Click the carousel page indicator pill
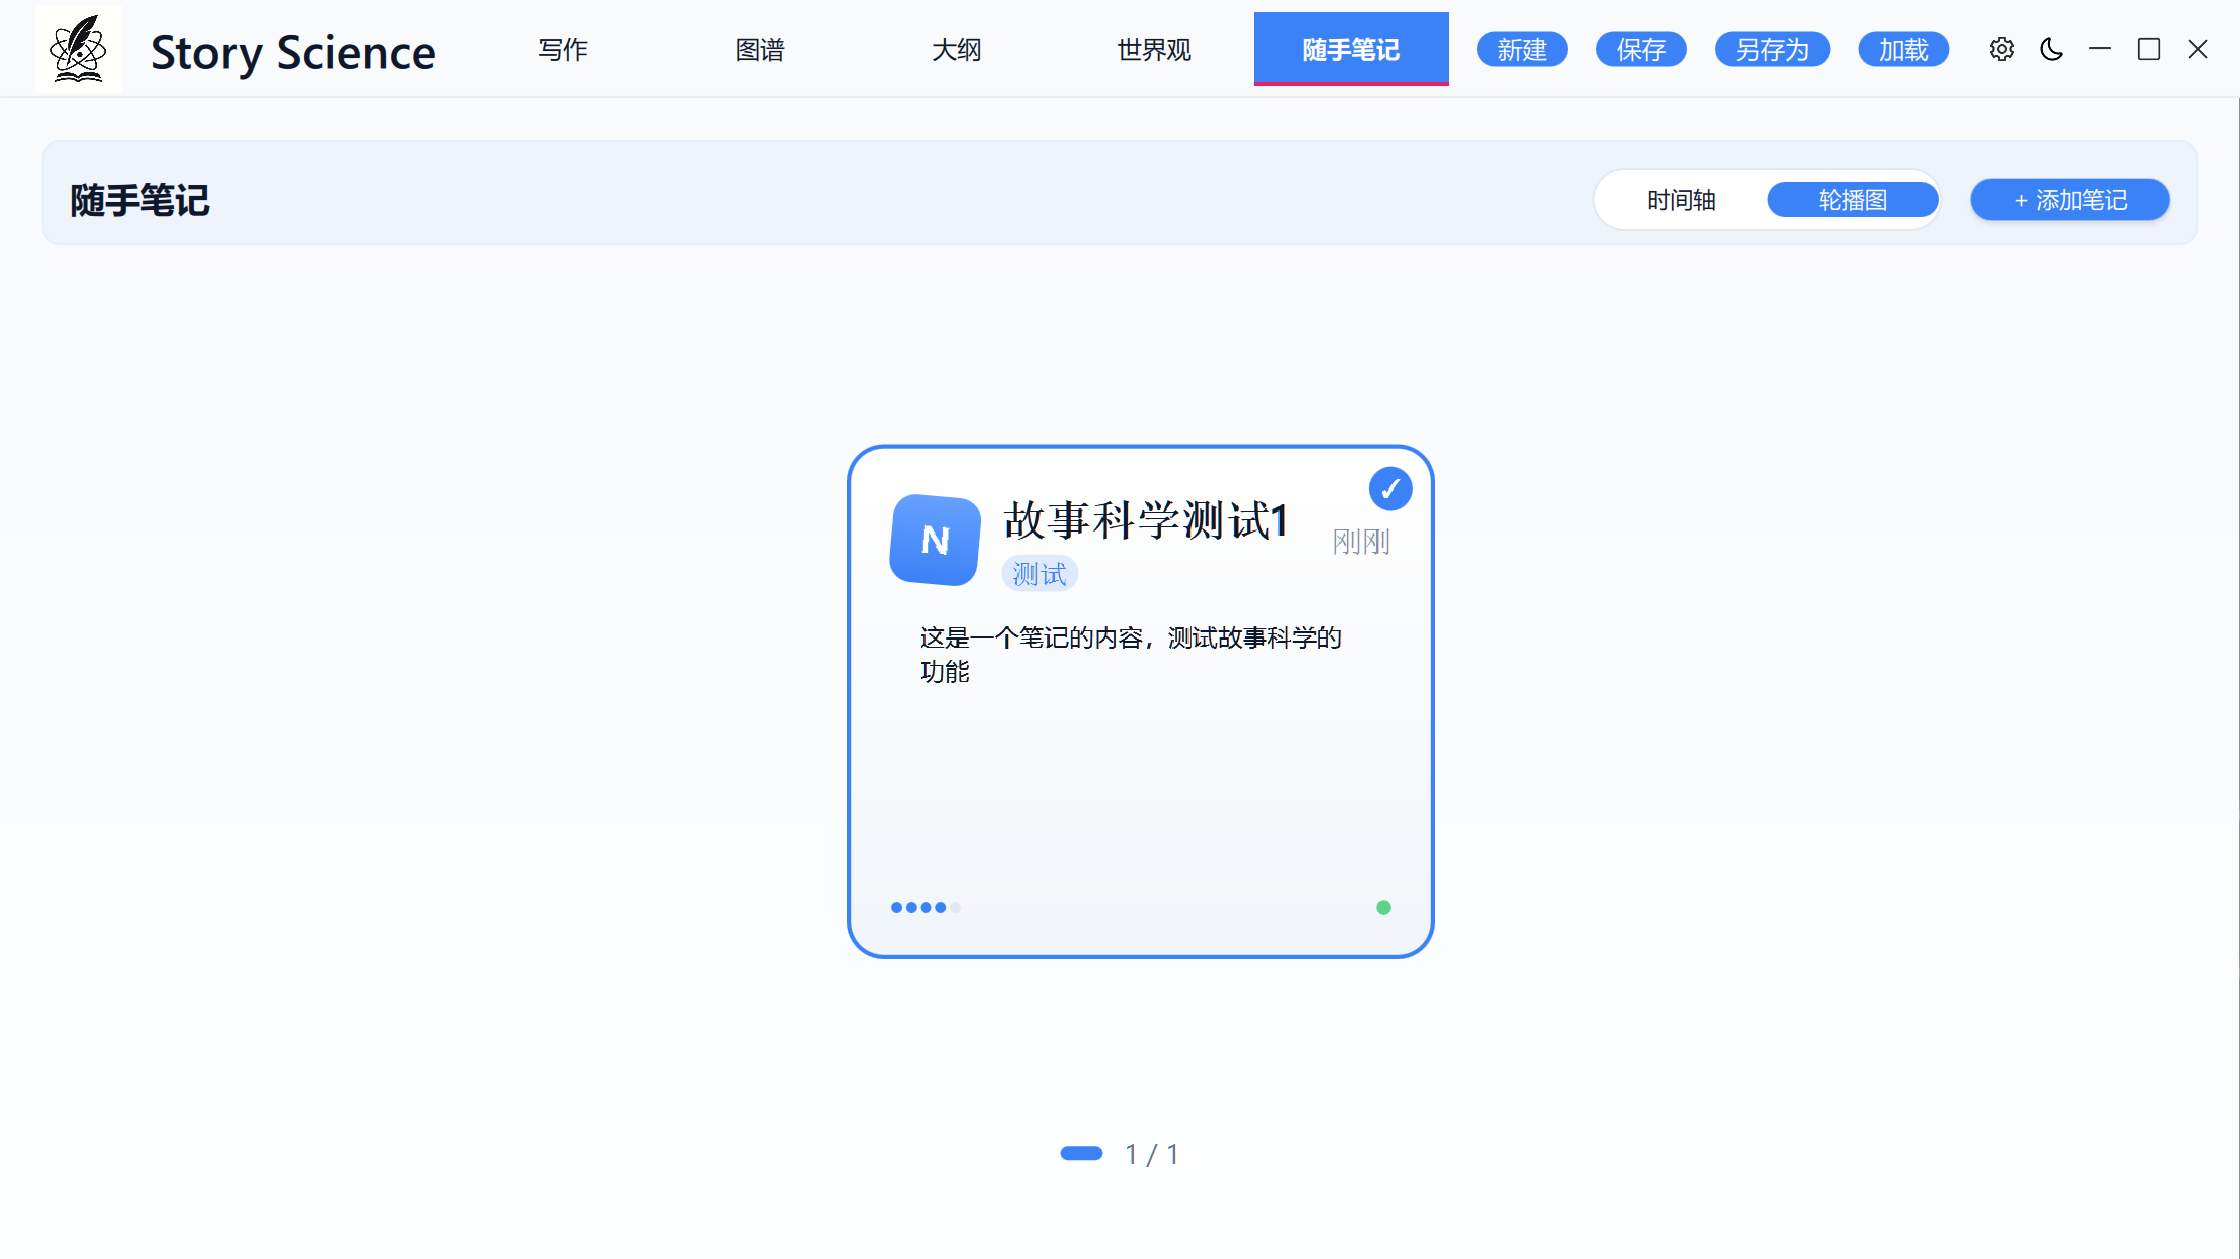The image size is (2240, 1259). click(1081, 1154)
